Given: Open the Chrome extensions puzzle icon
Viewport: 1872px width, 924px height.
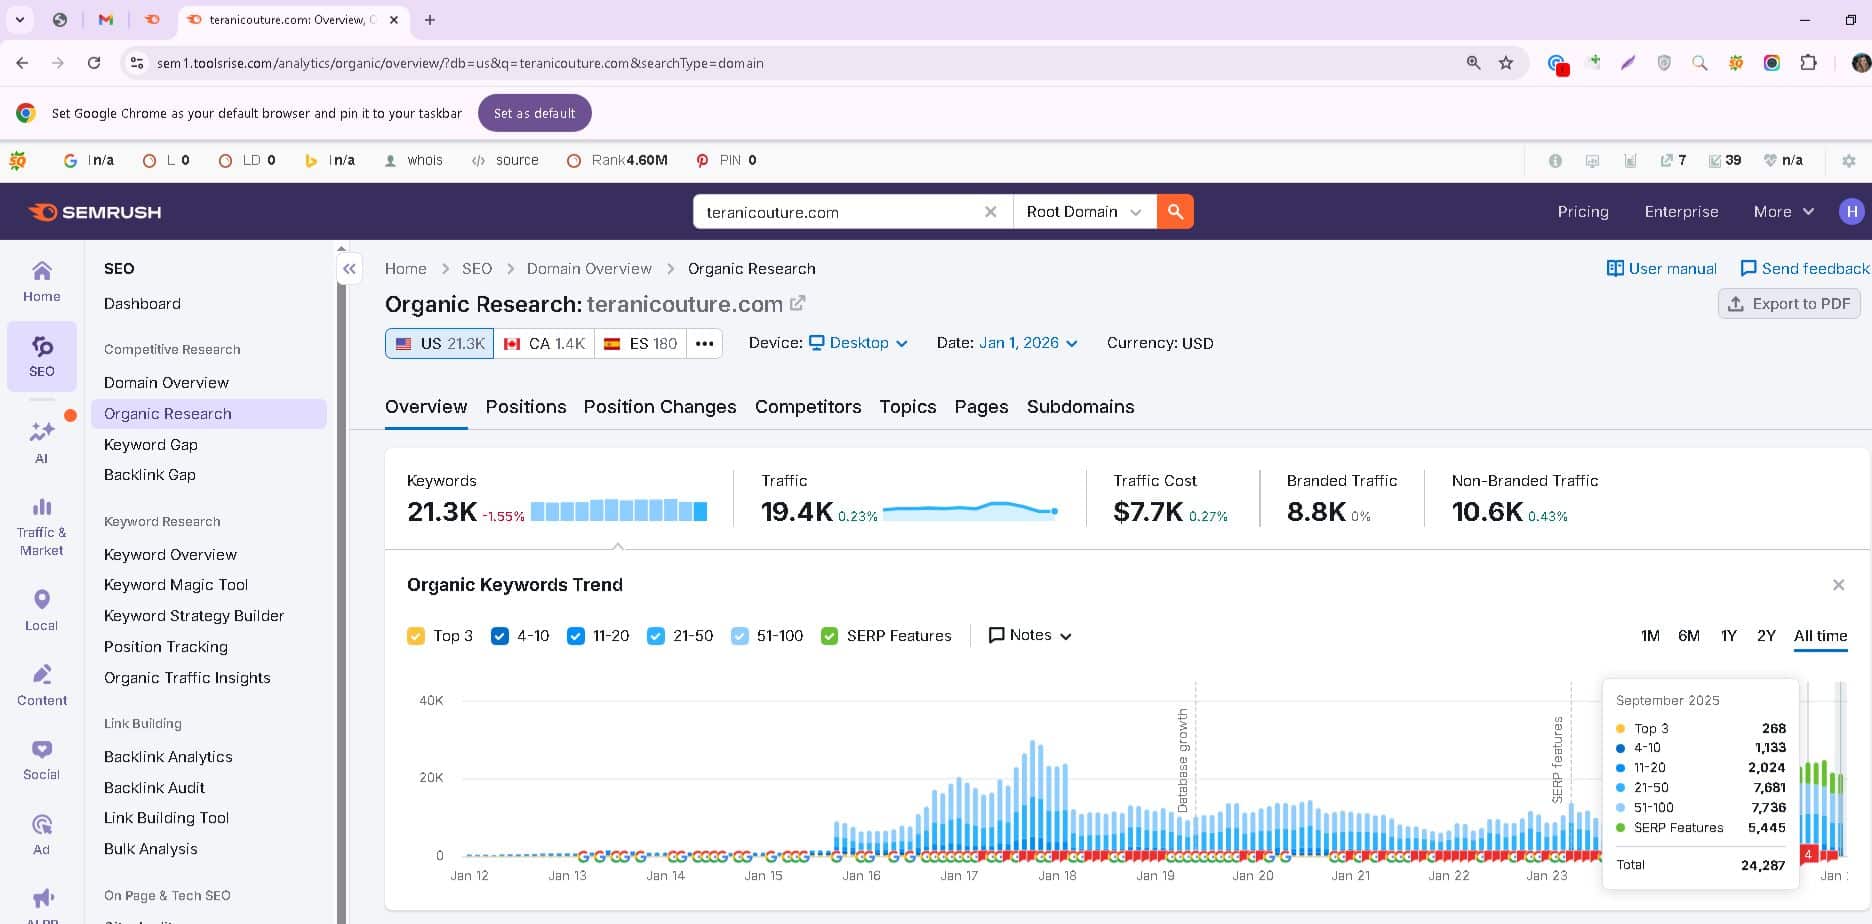Looking at the screenshot, I should point(1808,63).
